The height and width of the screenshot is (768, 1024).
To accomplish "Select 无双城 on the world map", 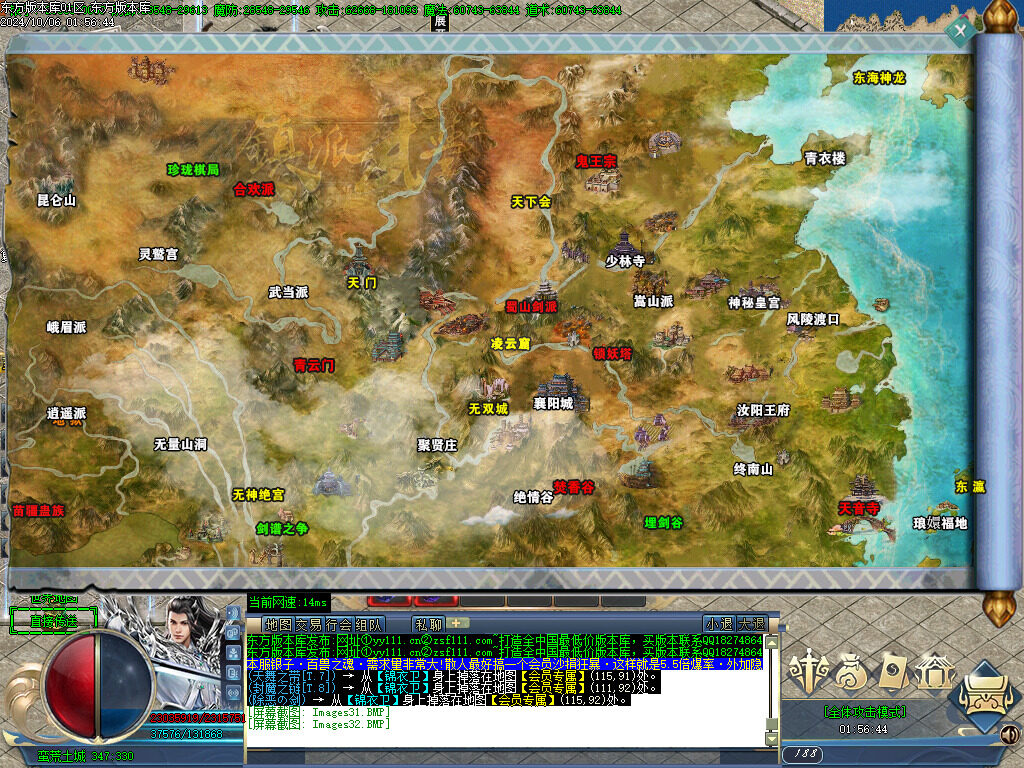I will coord(488,409).
